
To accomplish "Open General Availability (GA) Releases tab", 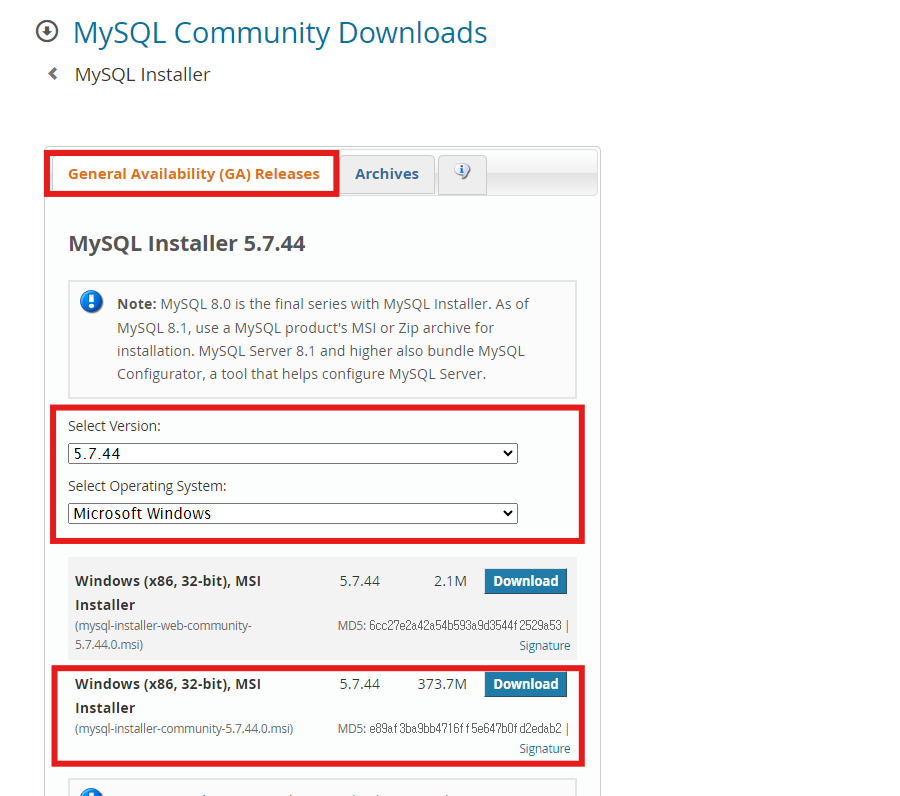I will (x=193, y=174).
